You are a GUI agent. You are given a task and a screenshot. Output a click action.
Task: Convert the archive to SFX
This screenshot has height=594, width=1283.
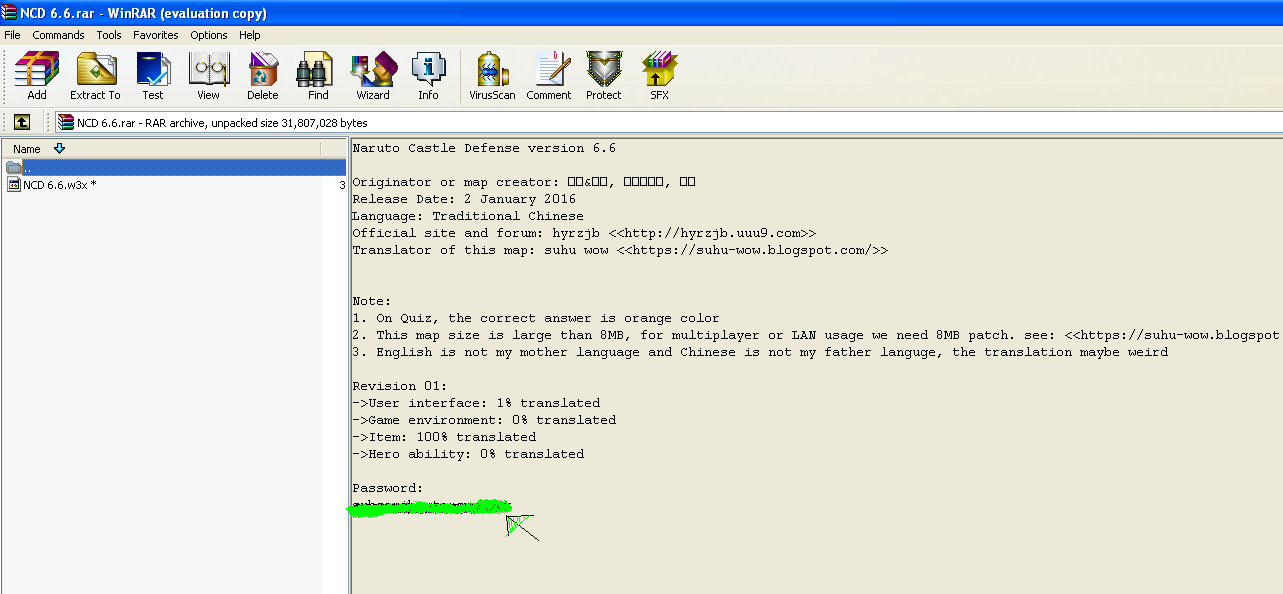point(659,76)
